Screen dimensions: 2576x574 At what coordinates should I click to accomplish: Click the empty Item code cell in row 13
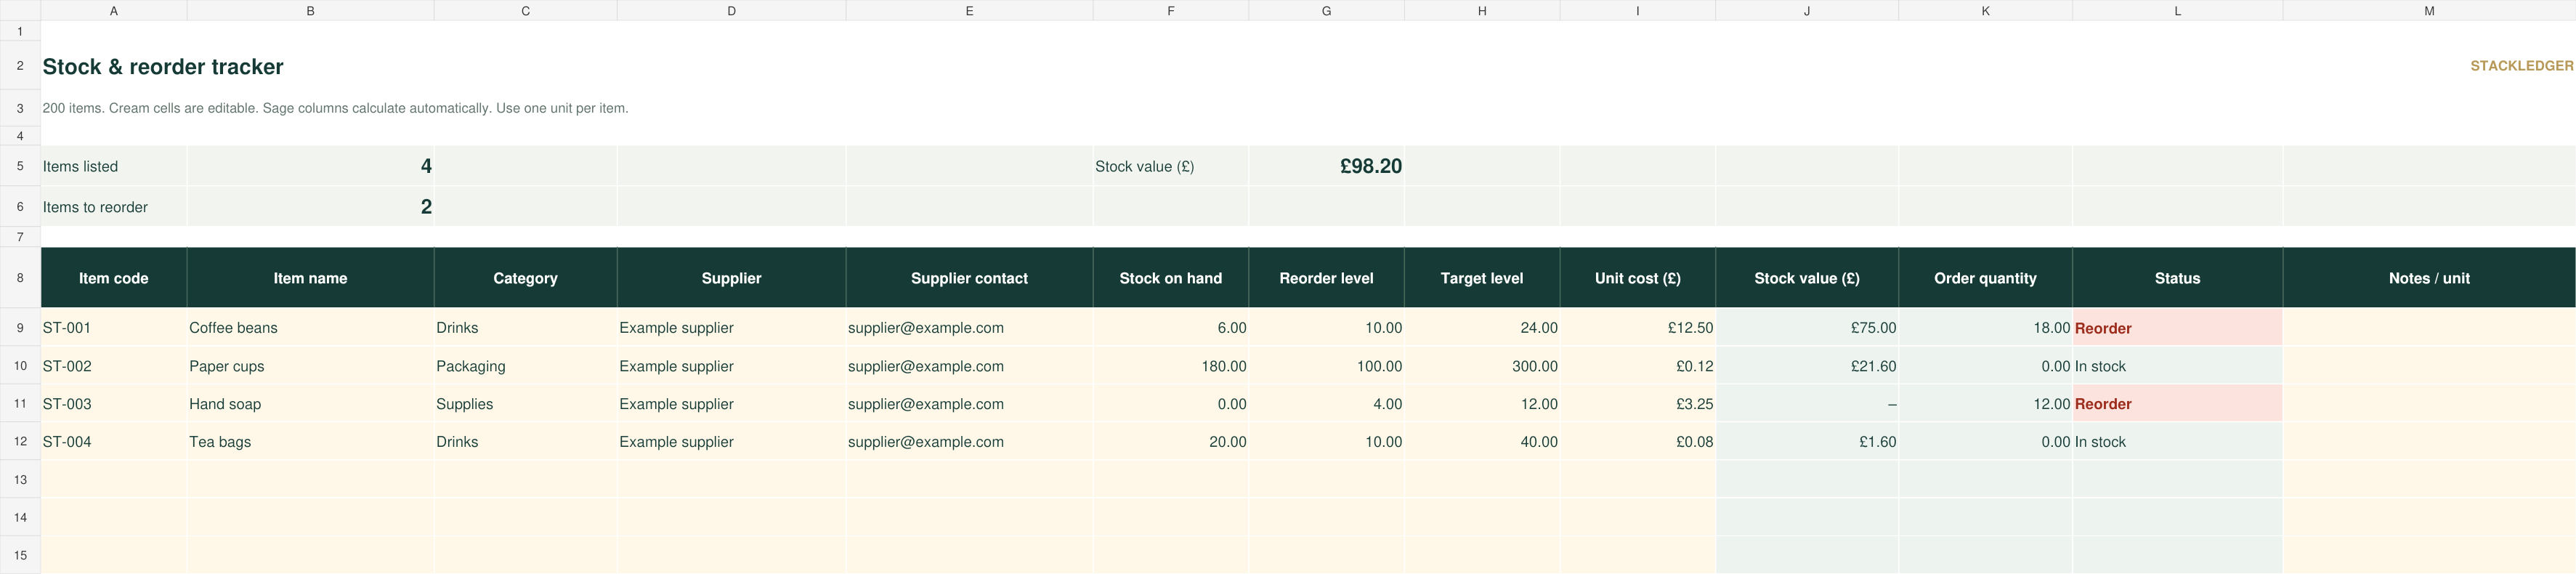click(x=113, y=480)
